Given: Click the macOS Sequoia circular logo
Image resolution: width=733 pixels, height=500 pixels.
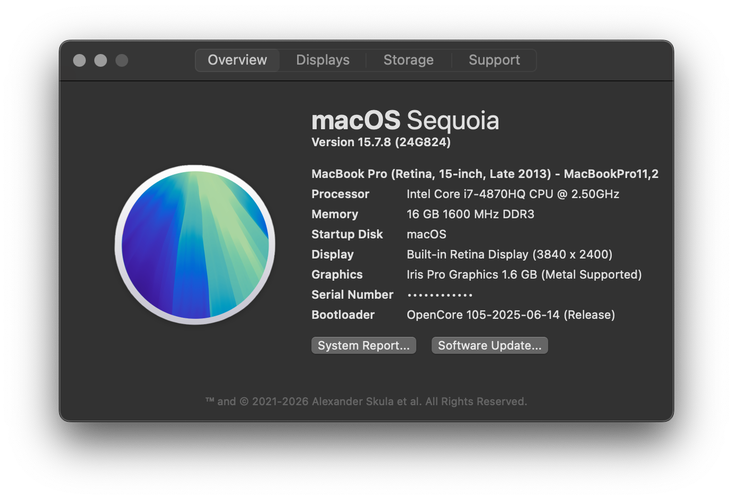Looking at the screenshot, I should click(x=195, y=244).
